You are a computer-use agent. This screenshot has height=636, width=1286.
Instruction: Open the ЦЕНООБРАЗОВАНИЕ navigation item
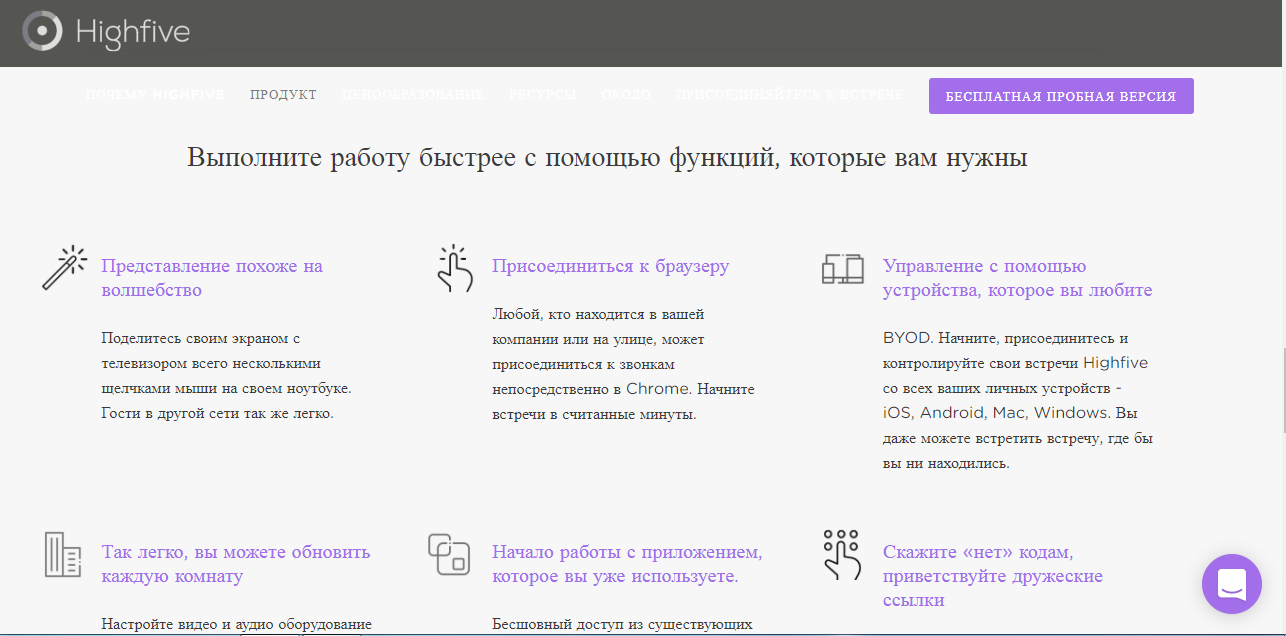click(x=412, y=94)
